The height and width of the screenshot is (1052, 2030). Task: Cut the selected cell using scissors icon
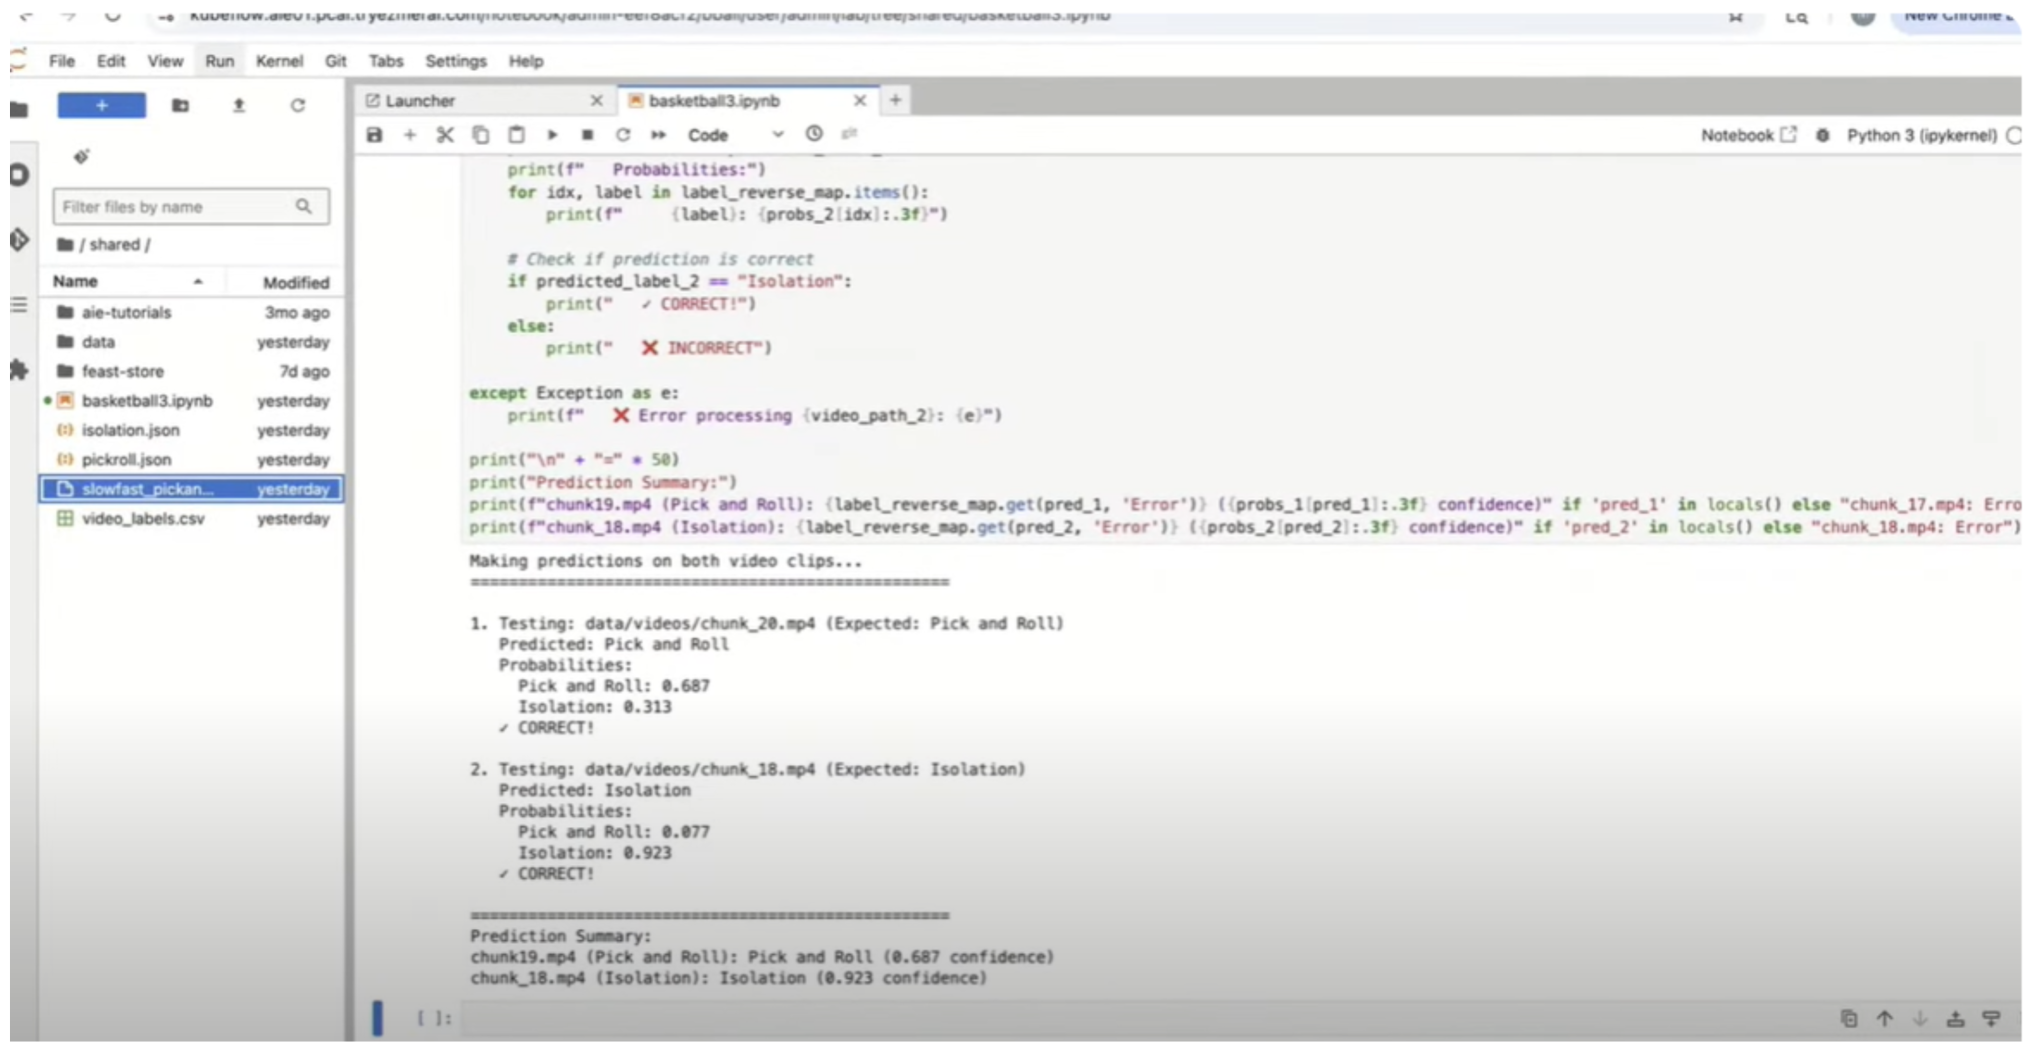445,135
